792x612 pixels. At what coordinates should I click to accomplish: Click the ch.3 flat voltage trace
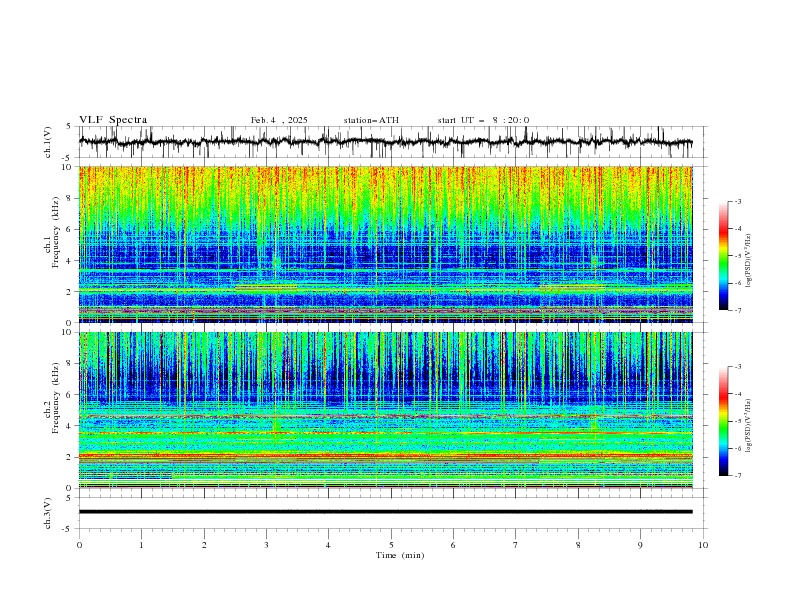click(x=385, y=512)
